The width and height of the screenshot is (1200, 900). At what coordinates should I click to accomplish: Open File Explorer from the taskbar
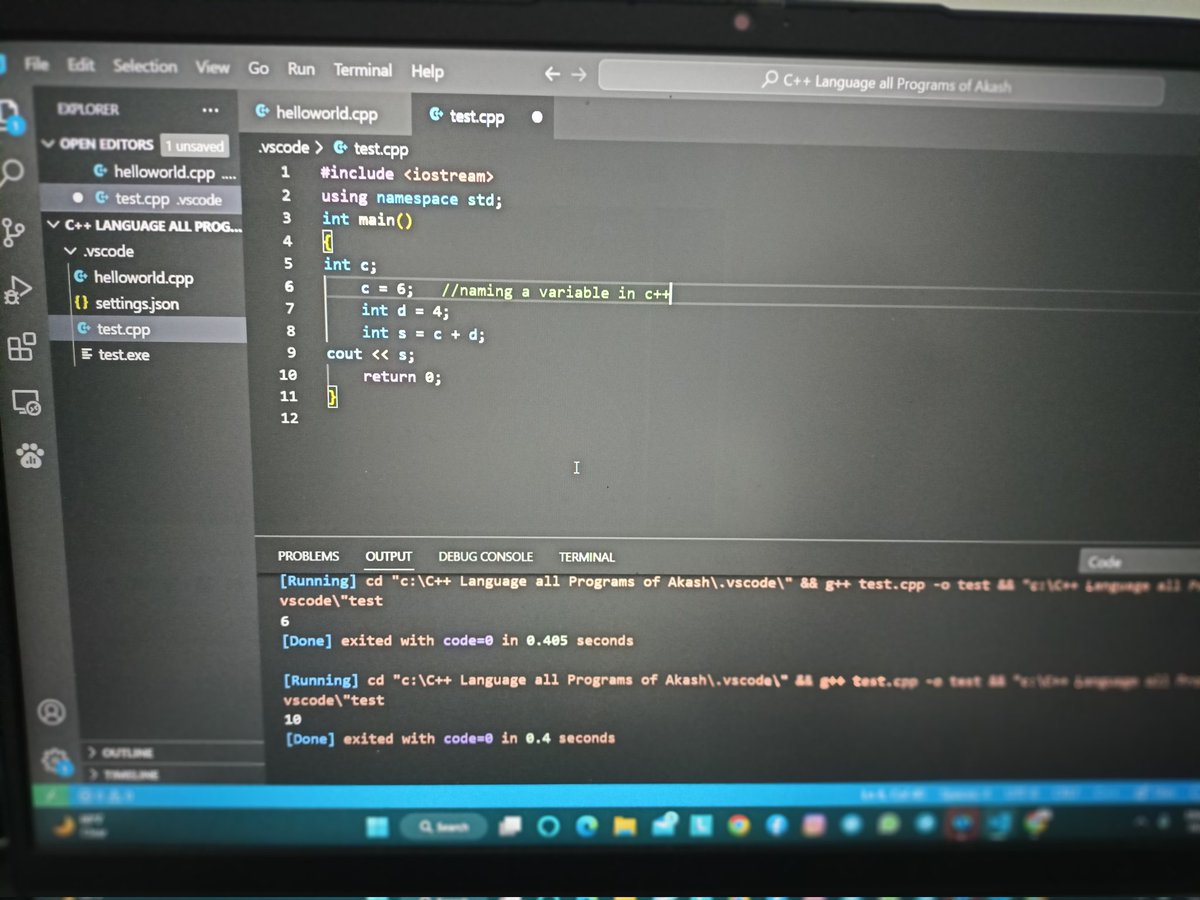coord(625,825)
